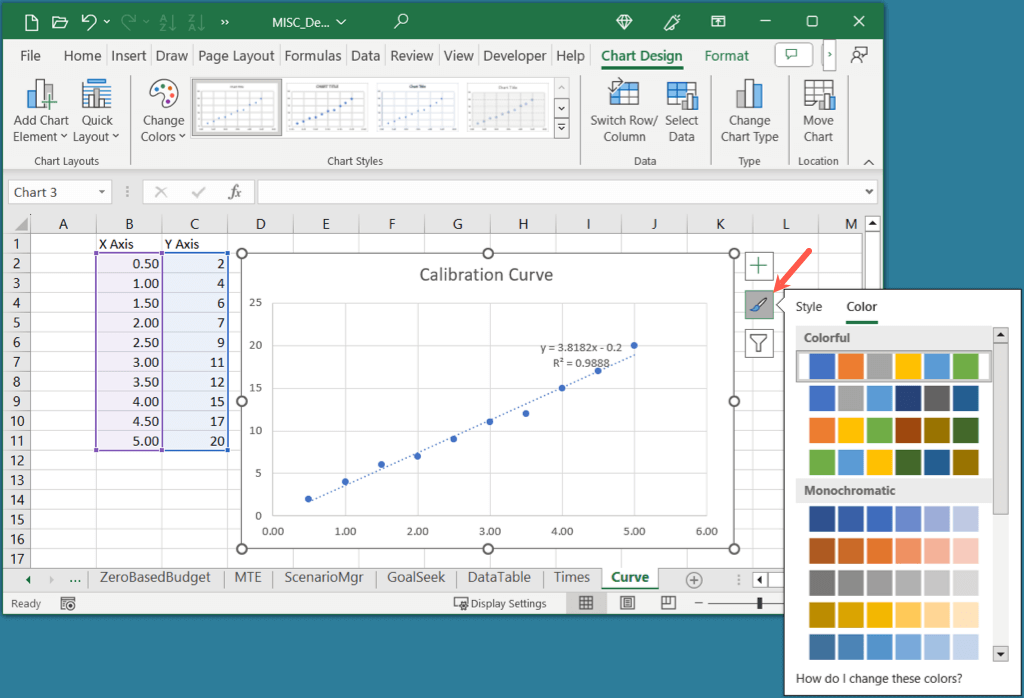
Task: Switch to Page Break Preview view
Action: tap(668, 603)
